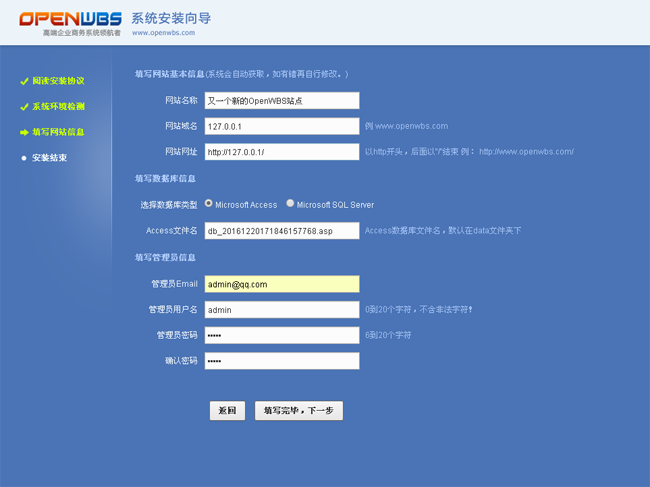Focus the 管理员Email field
This screenshot has height=487, width=650.
point(282,284)
